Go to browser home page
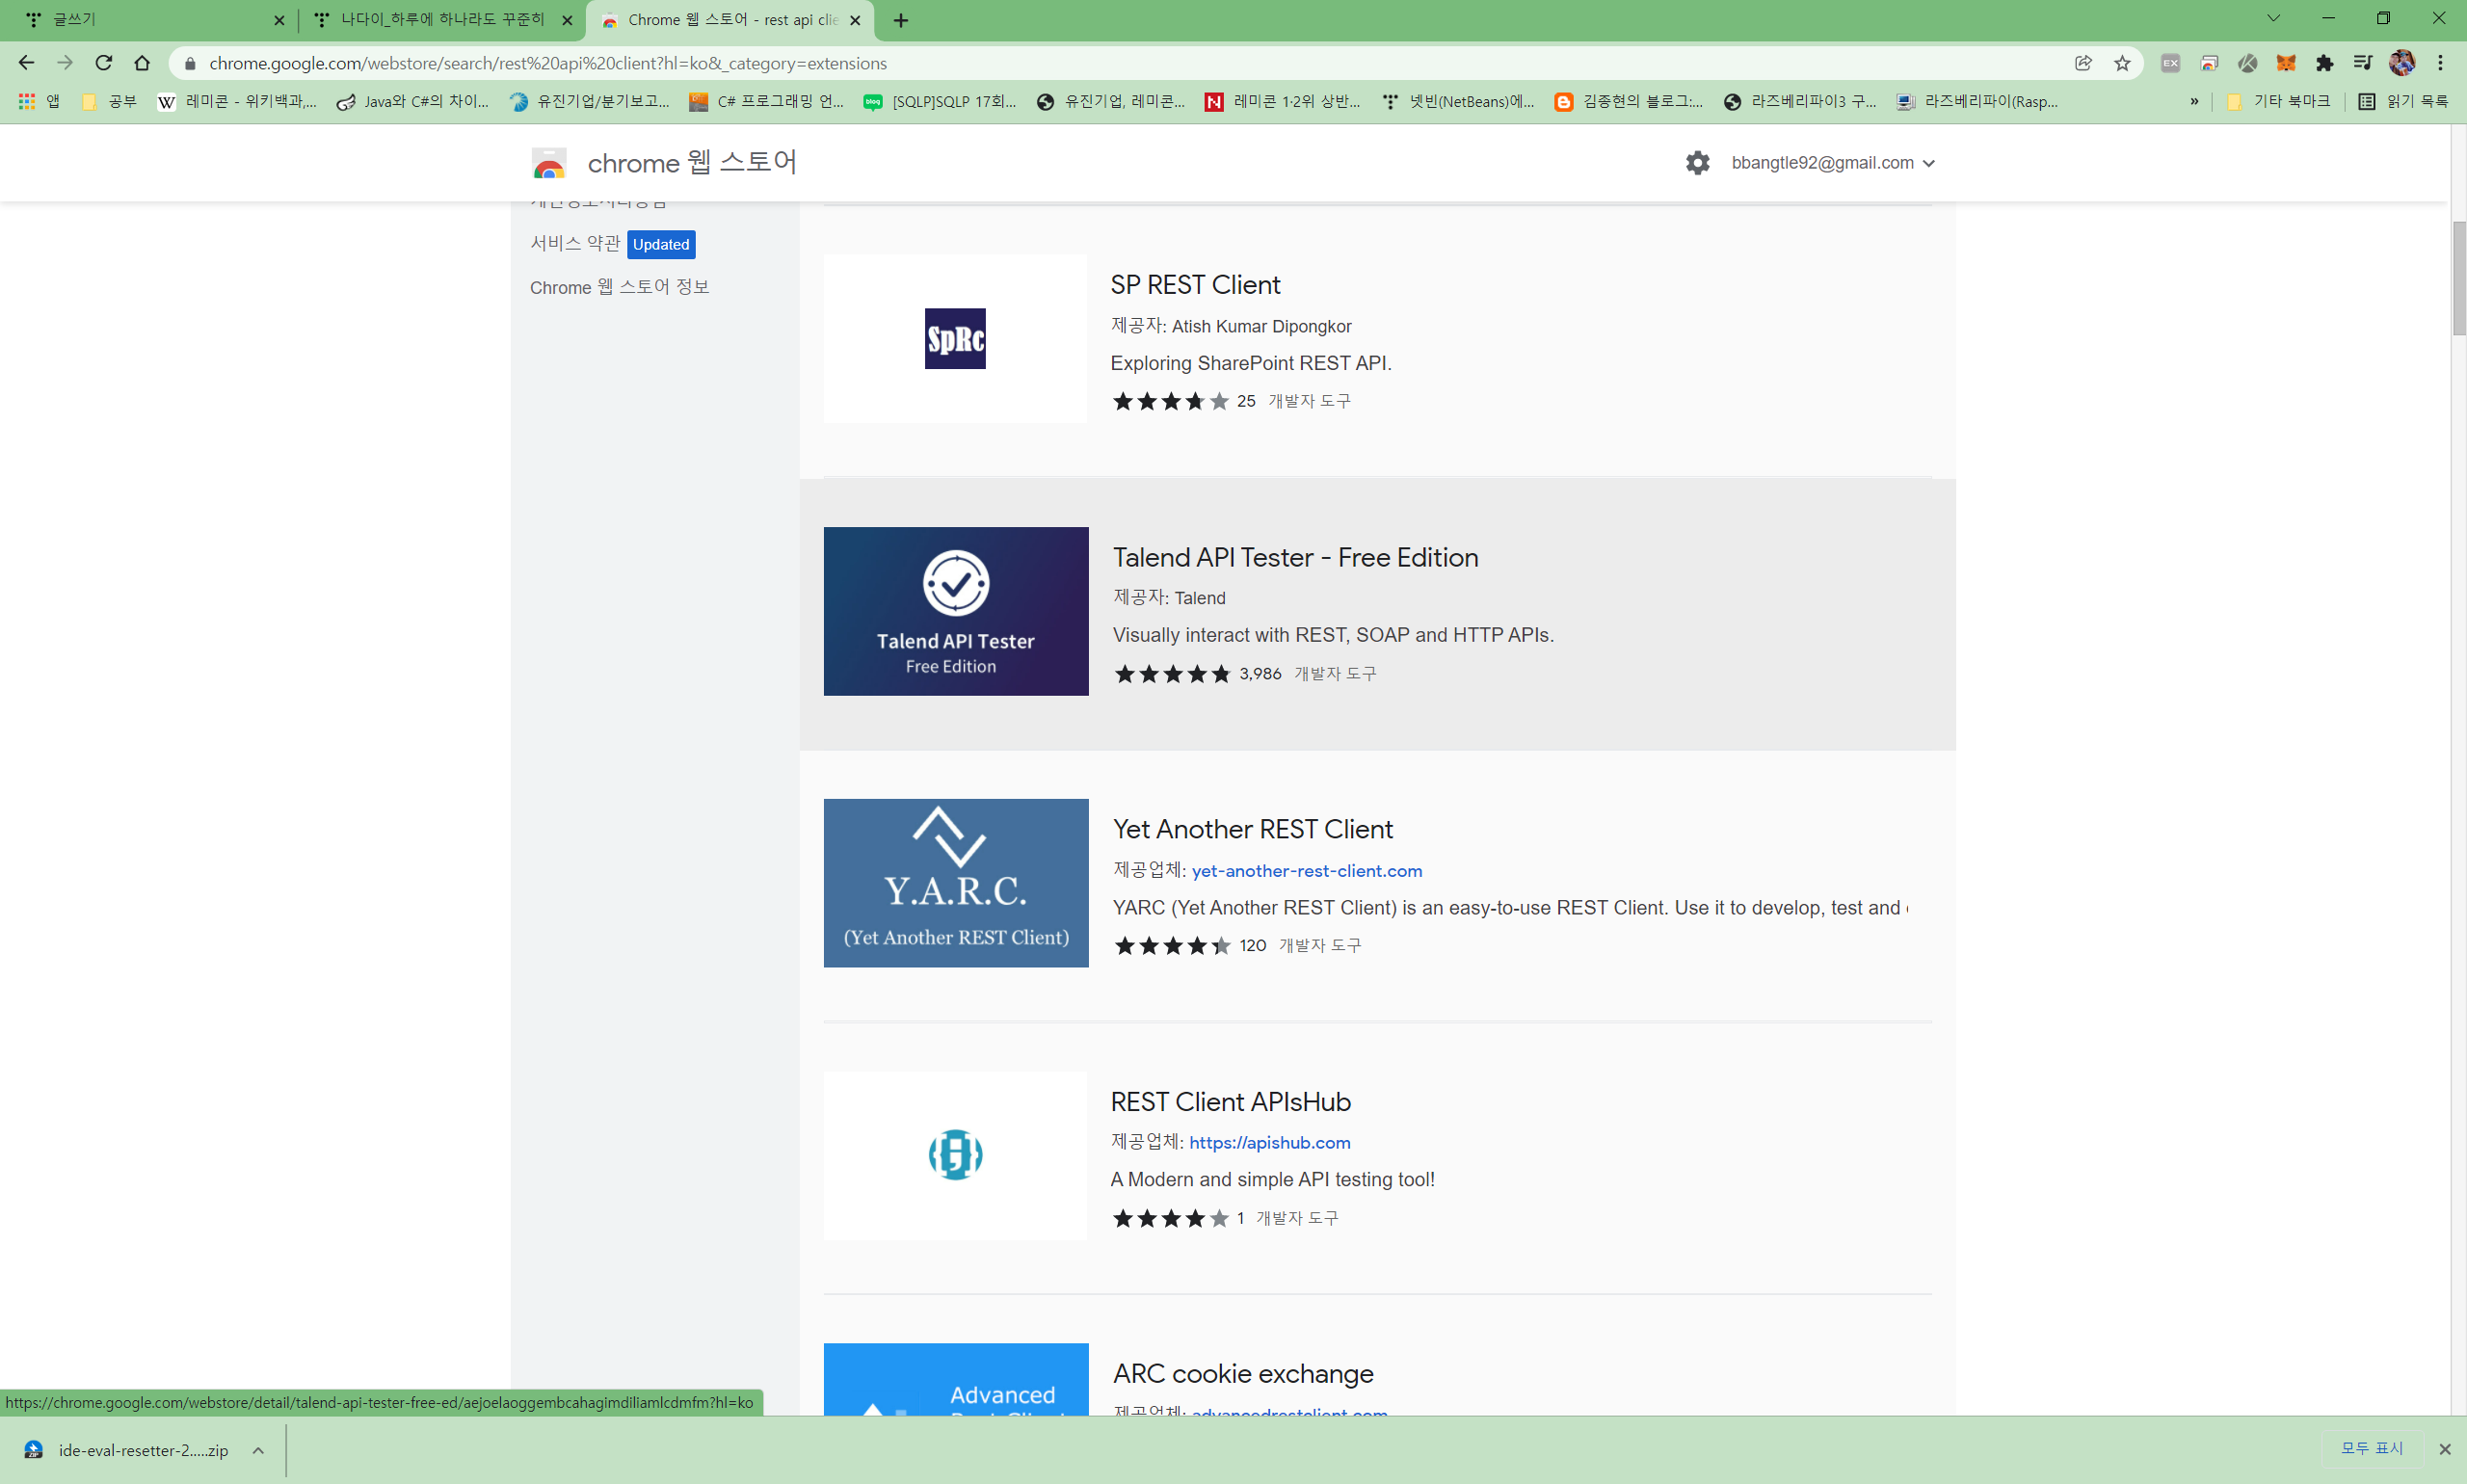The height and width of the screenshot is (1484, 2467). (x=142, y=63)
